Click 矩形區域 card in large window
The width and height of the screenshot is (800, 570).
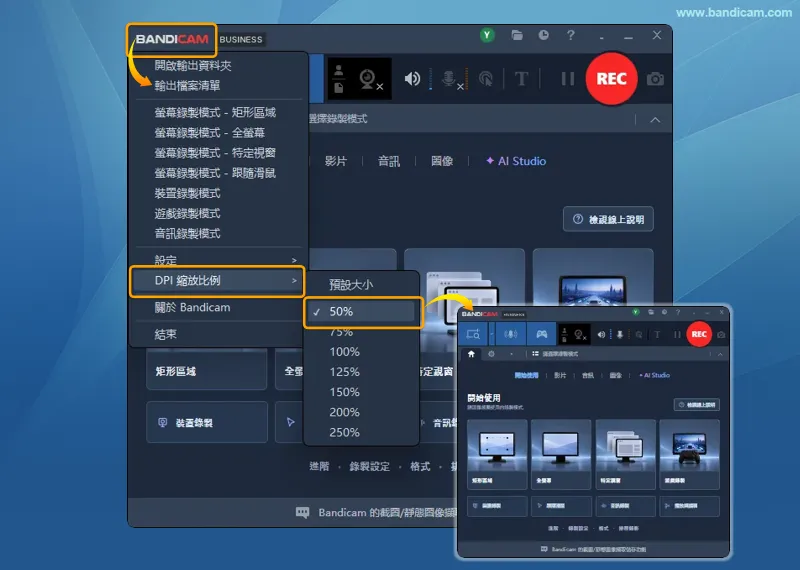pos(207,370)
